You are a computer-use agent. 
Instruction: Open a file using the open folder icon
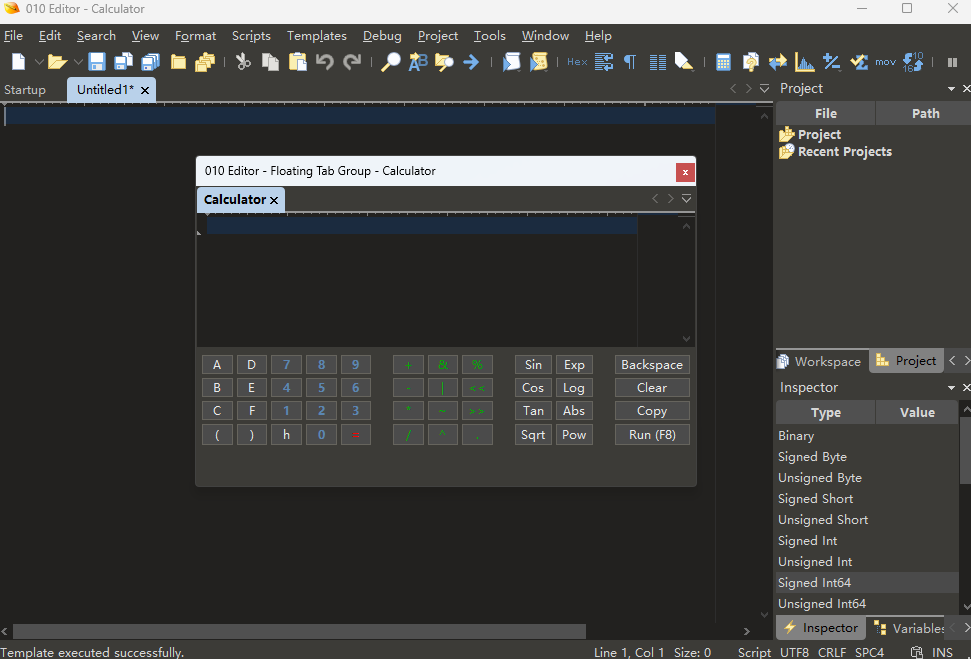tap(57, 61)
